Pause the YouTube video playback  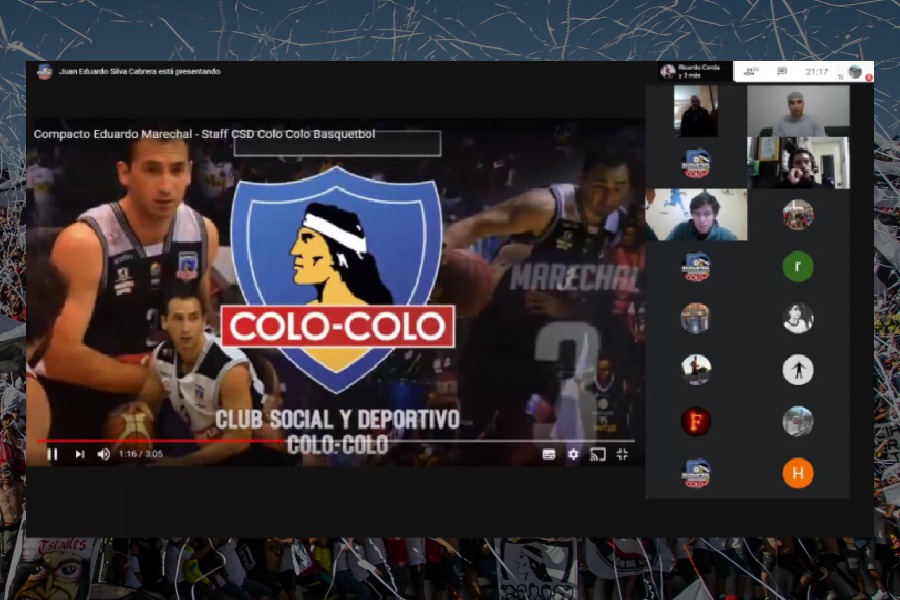[52, 454]
